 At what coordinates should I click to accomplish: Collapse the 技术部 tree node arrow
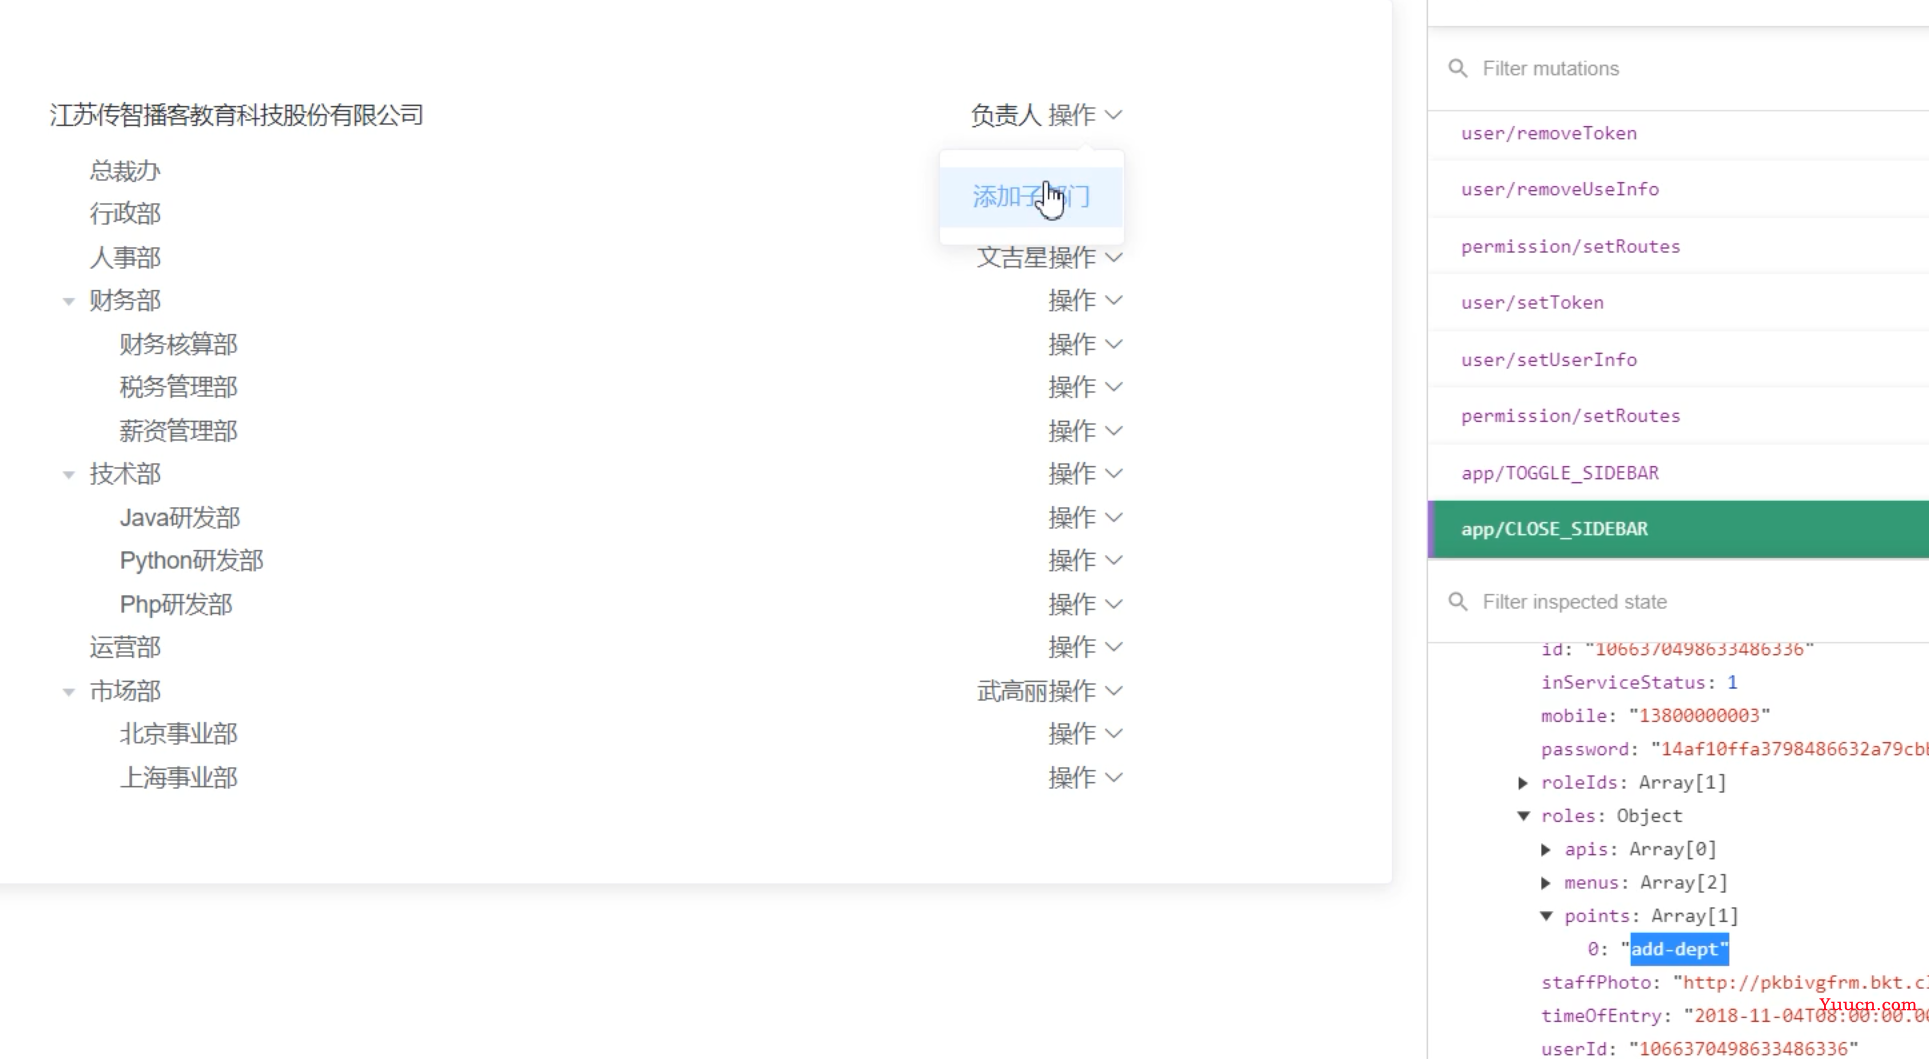tap(68, 474)
